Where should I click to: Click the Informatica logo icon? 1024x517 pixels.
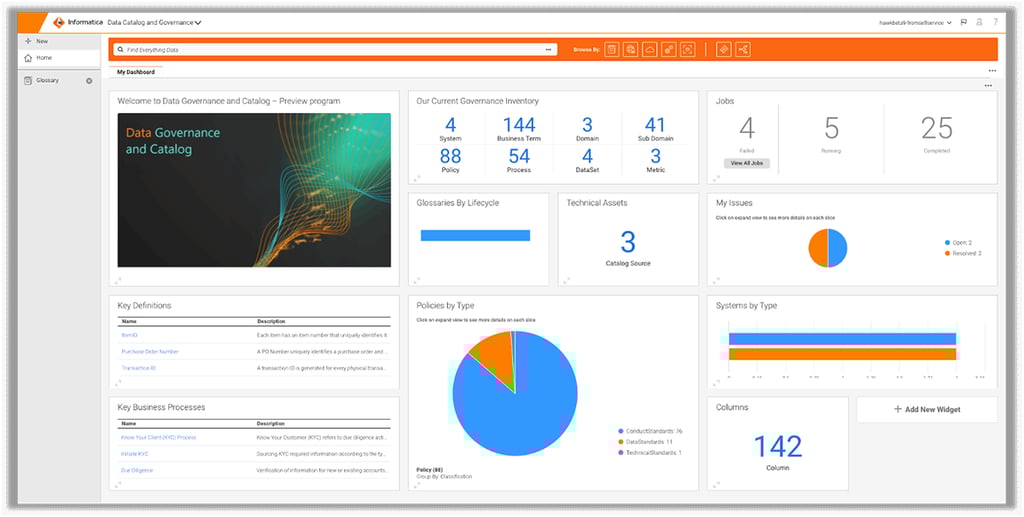(x=59, y=22)
